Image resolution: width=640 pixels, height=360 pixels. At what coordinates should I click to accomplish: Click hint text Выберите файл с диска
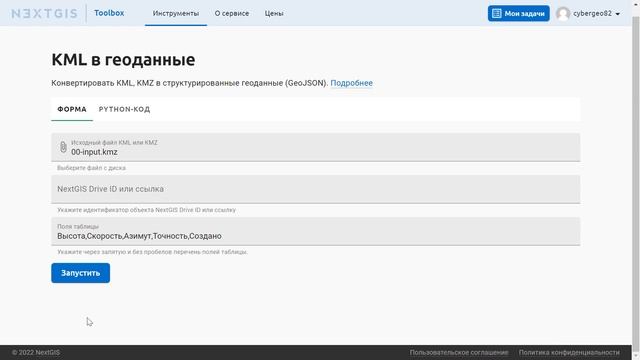coord(91,168)
